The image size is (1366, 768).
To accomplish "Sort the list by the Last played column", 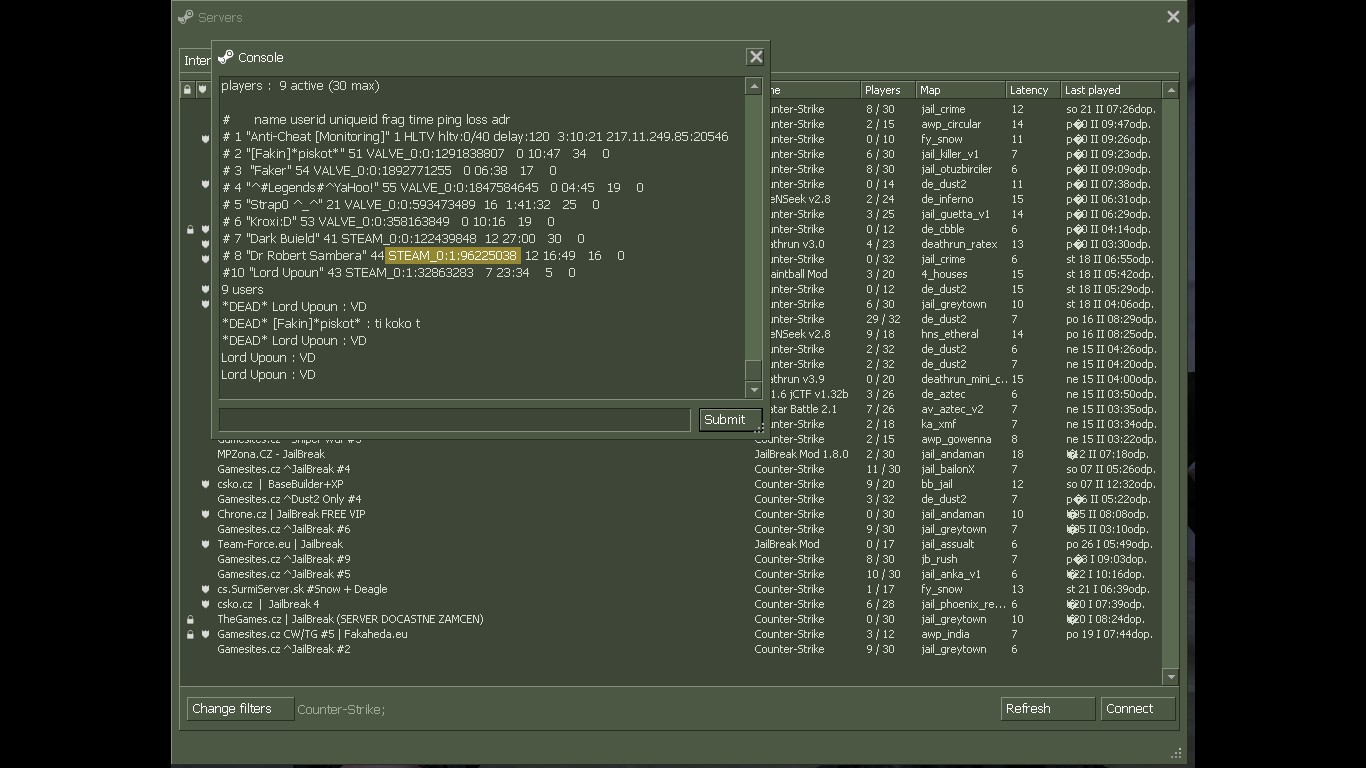I will tap(1111, 90).
